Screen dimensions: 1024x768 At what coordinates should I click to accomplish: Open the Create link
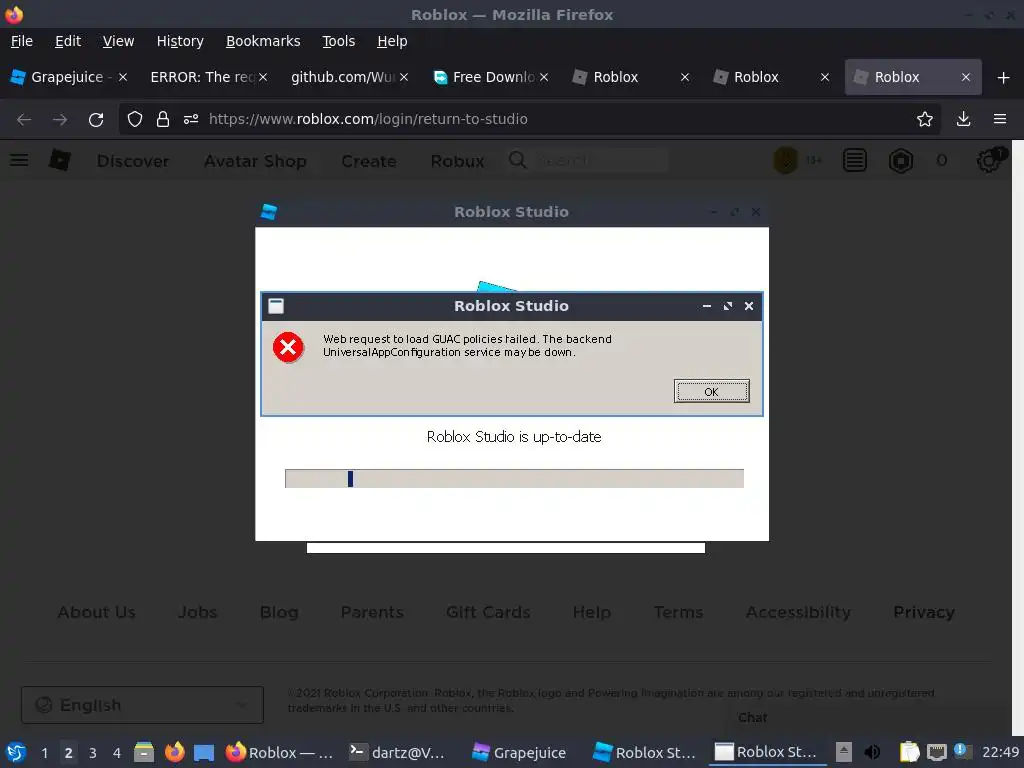(x=368, y=161)
